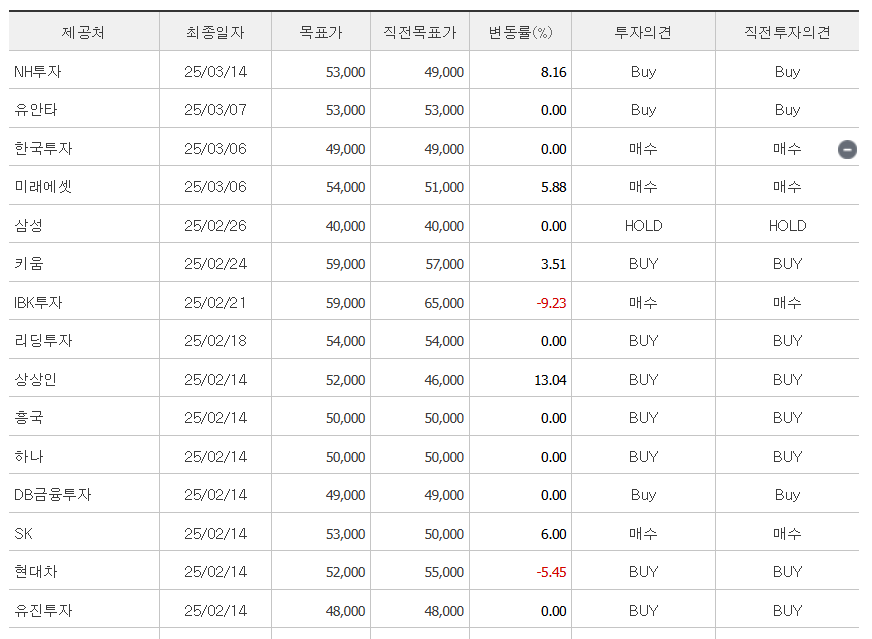Click SK's 매수 investment opinion
872x639 pixels.
click(643, 533)
